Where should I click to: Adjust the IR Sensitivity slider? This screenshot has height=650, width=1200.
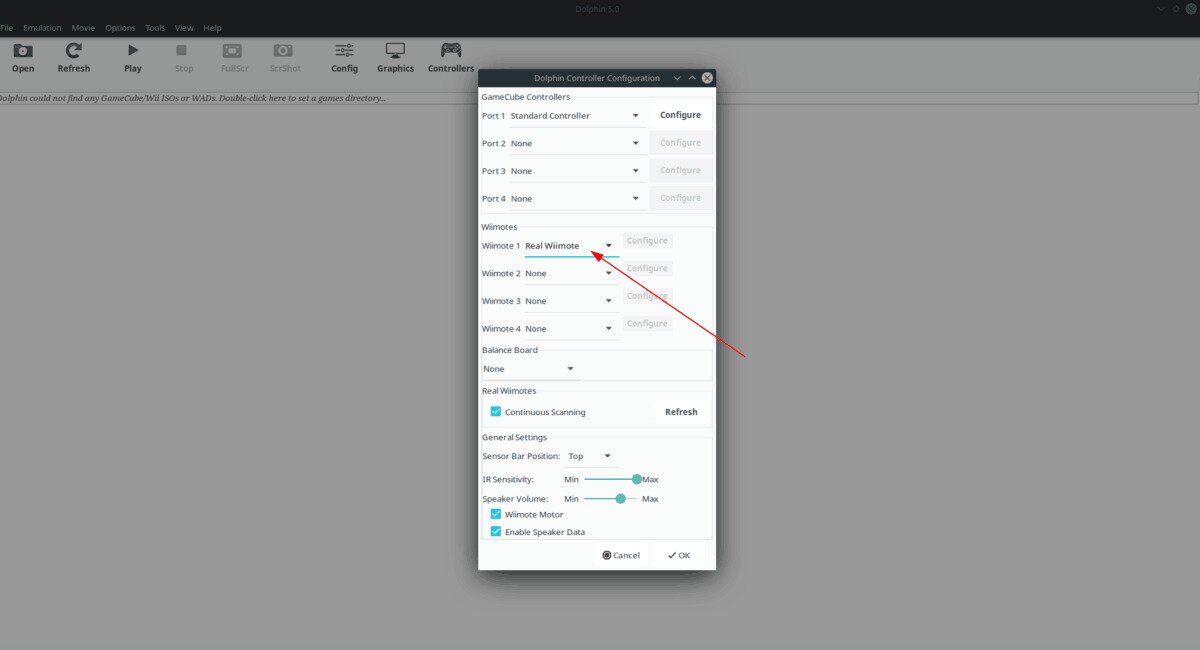(636, 479)
